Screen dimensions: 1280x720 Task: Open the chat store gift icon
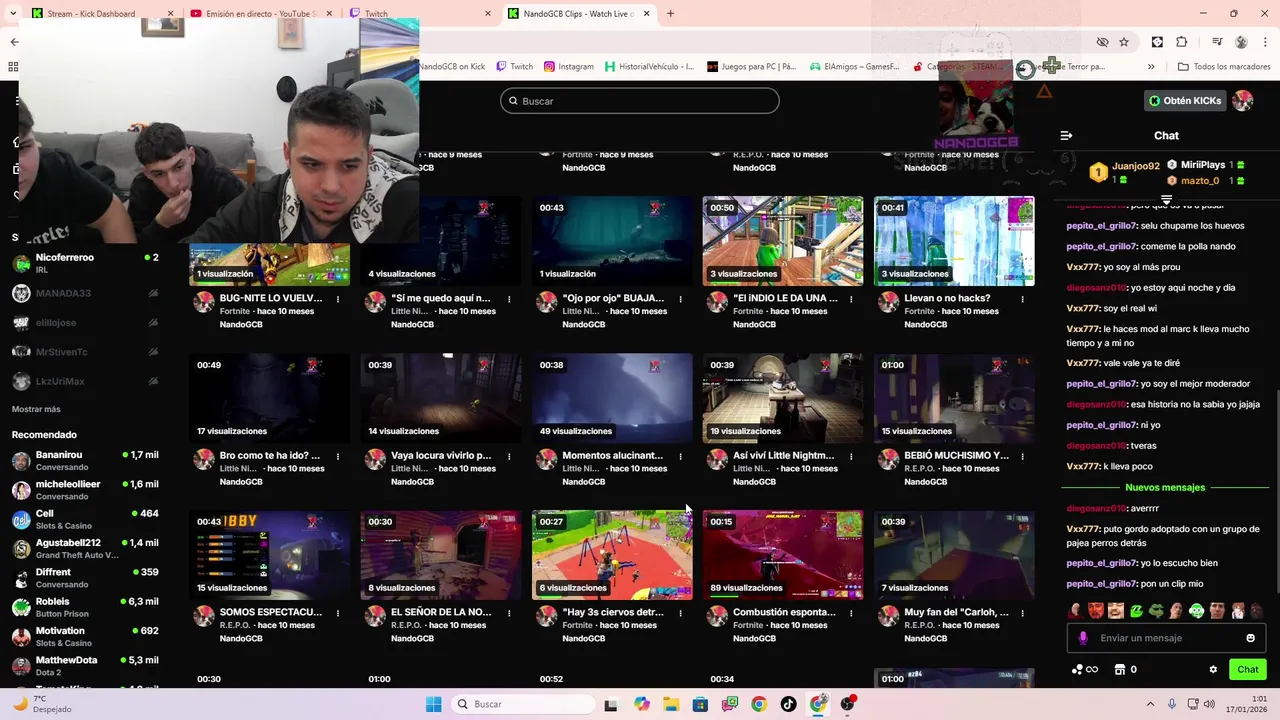(x=1120, y=670)
